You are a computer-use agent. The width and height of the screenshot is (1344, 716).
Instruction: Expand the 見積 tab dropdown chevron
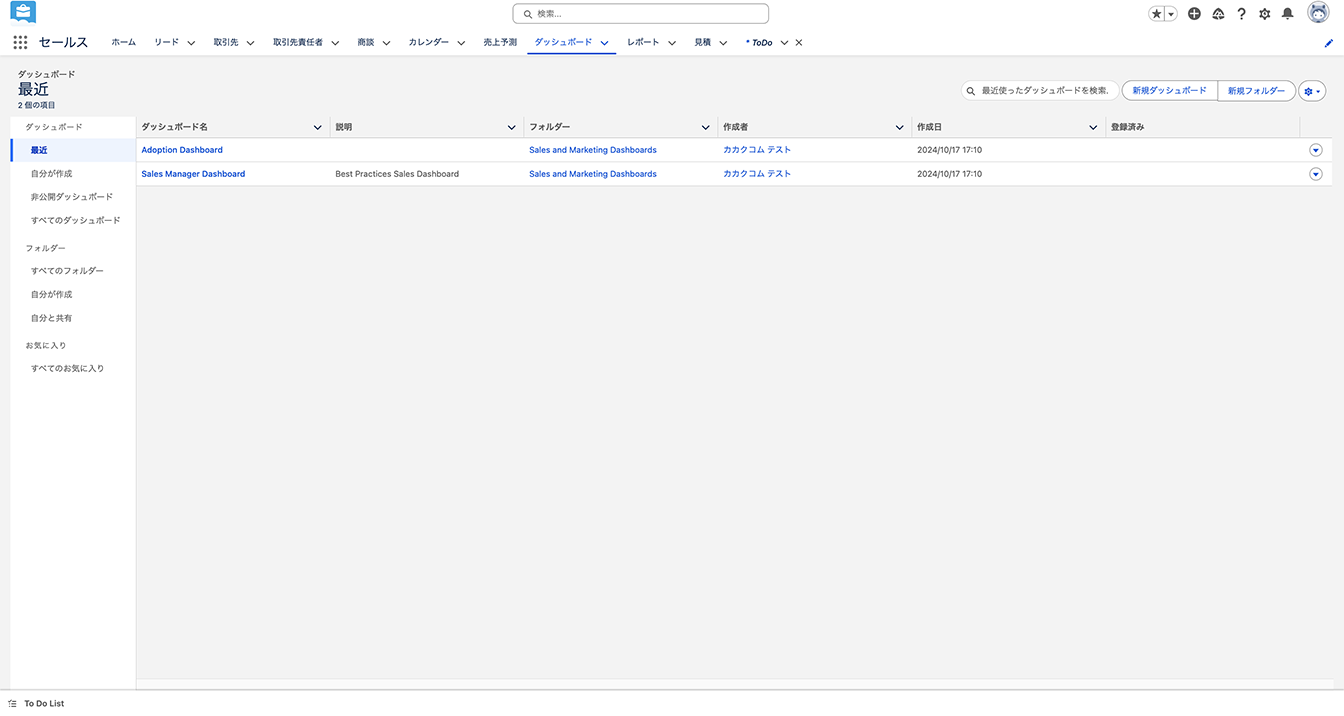tap(723, 43)
